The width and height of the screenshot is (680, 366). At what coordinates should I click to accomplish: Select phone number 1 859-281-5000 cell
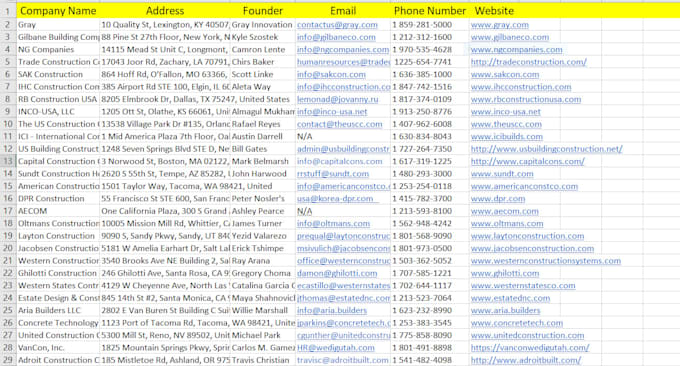[430, 25]
